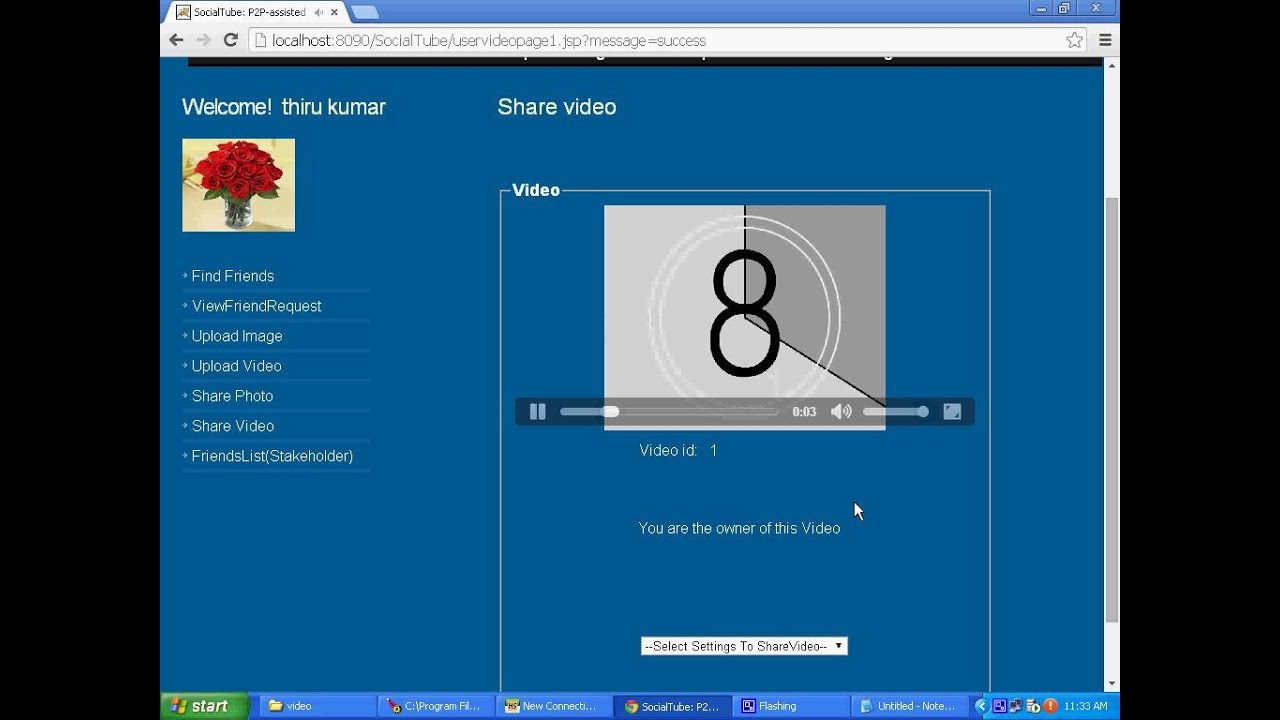The height and width of the screenshot is (720, 1280).
Task: Open the Select Settings To ShareVideo dropdown
Action: (744, 646)
